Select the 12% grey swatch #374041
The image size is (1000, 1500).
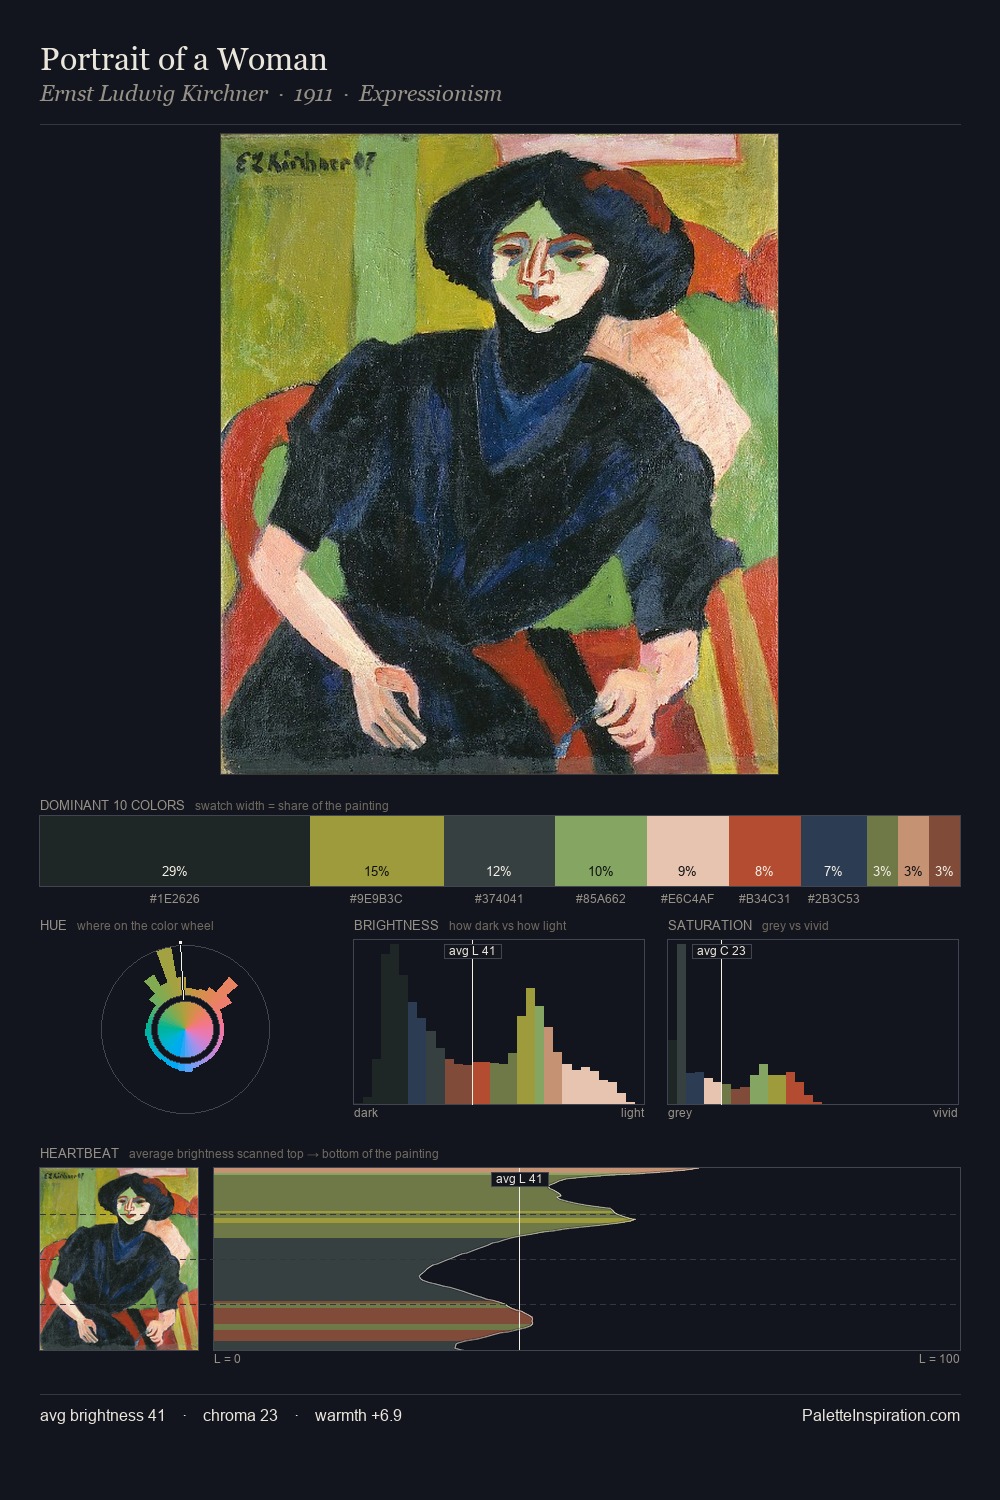pos(499,851)
